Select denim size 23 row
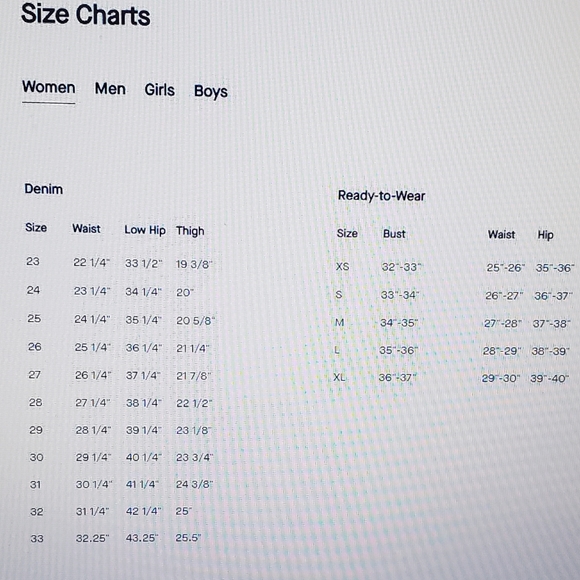 119,263
